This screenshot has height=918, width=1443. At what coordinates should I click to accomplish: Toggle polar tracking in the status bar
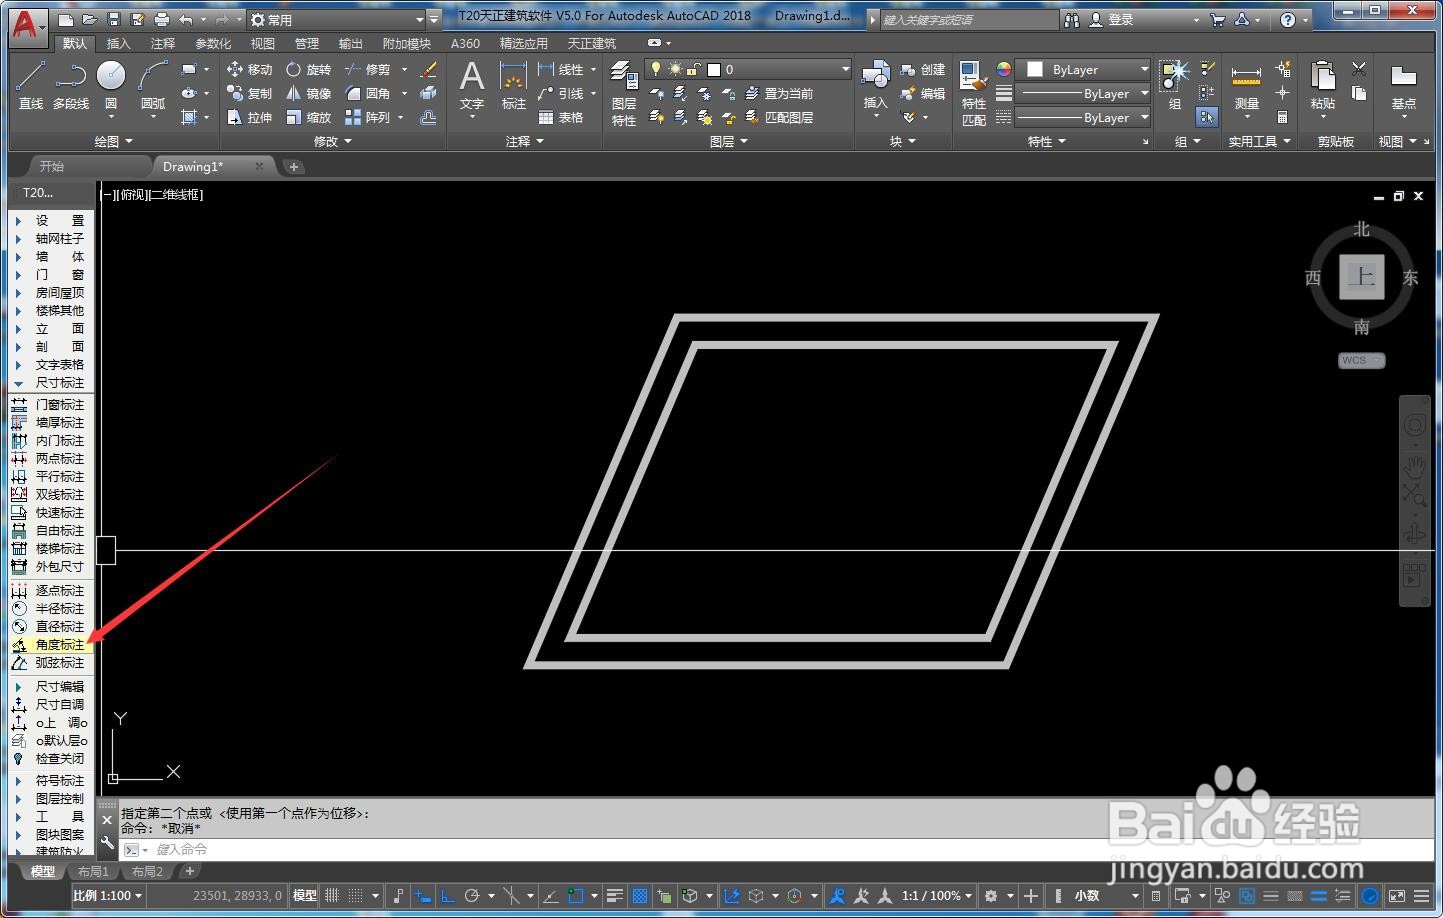(x=472, y=896)
